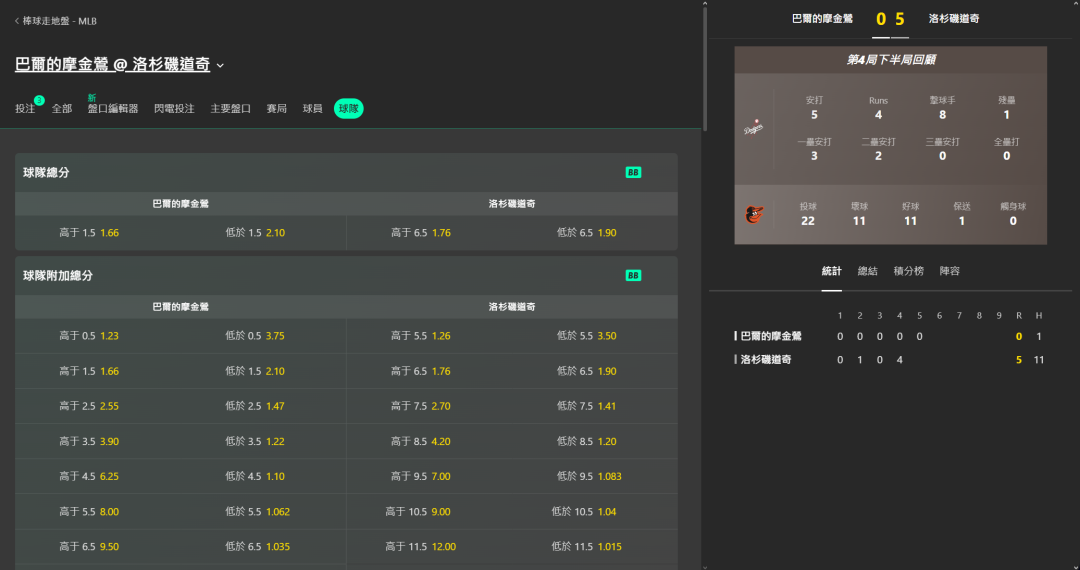This screenshot has width=1080, height=570.
Task: Select the 主要盤口 tab
Action: (x=231, y=109)
